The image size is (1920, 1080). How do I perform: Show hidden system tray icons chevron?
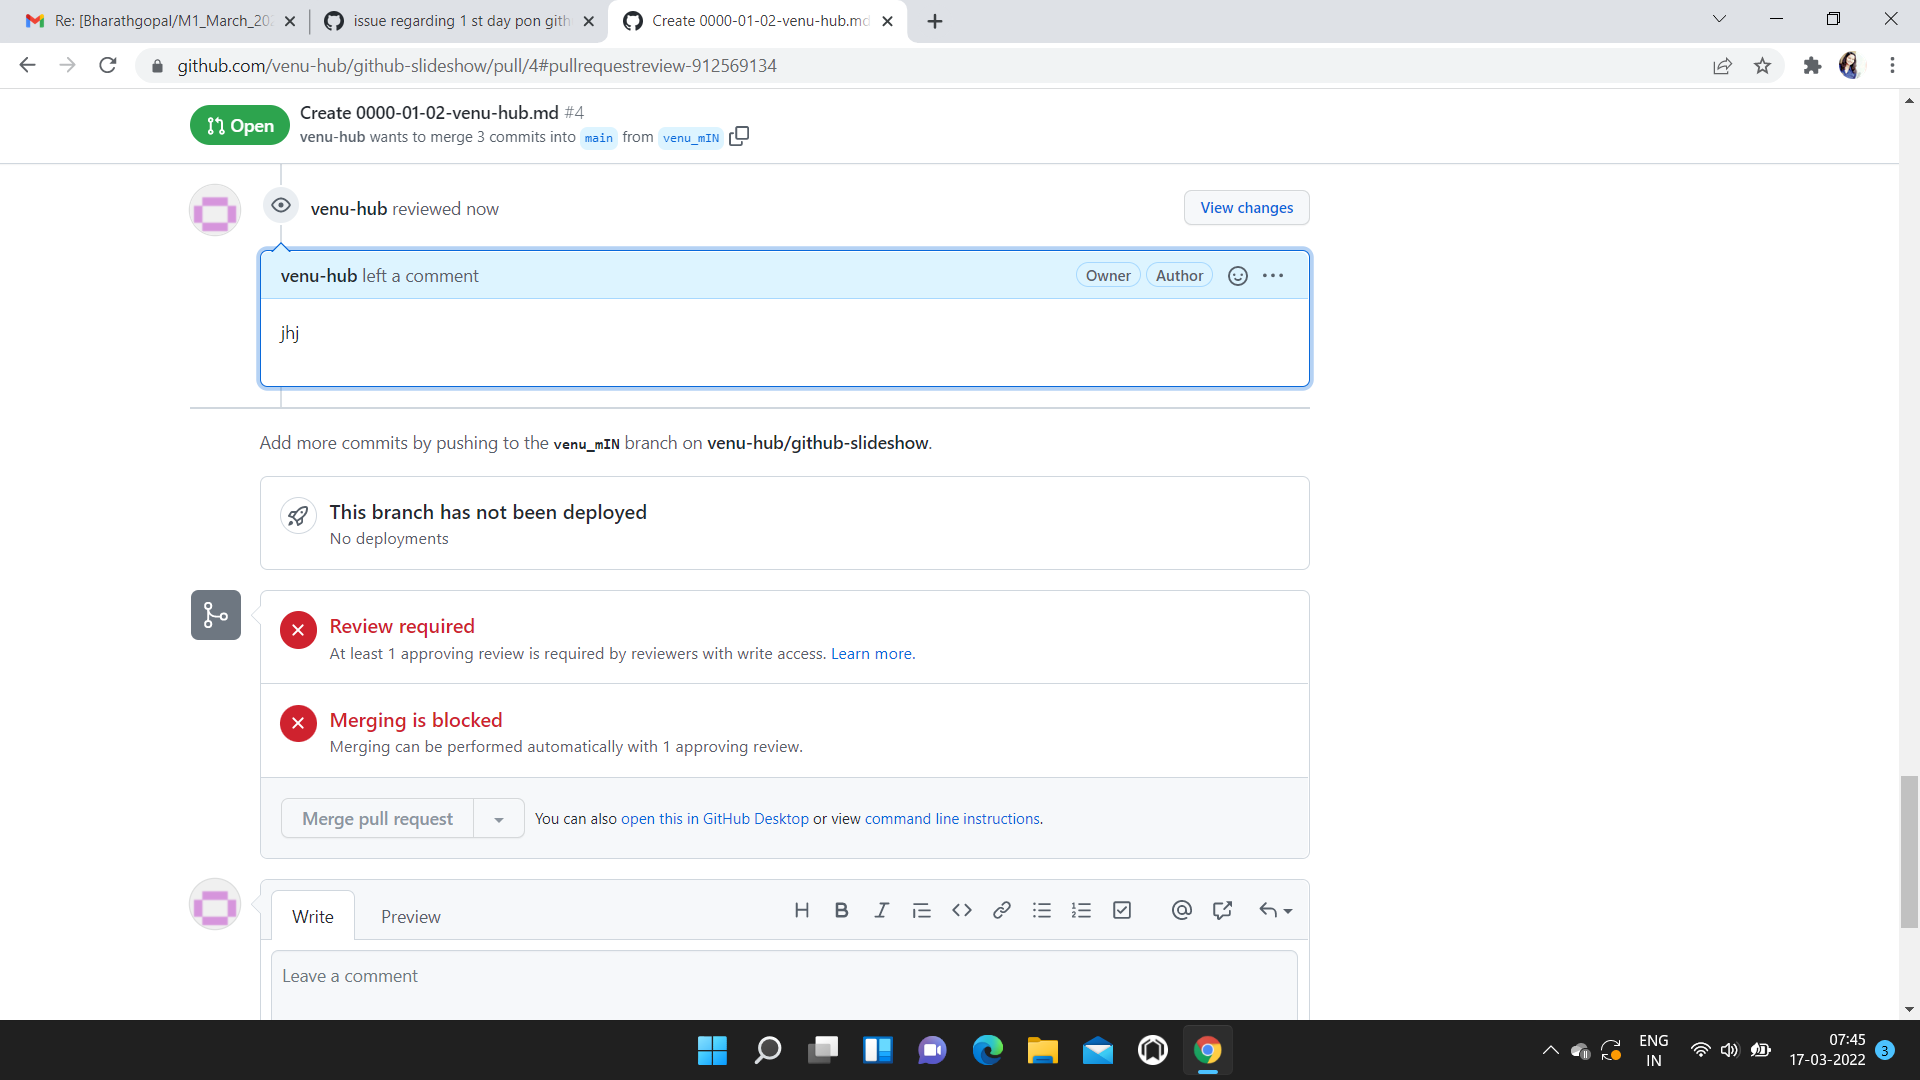point(1550,1050)
